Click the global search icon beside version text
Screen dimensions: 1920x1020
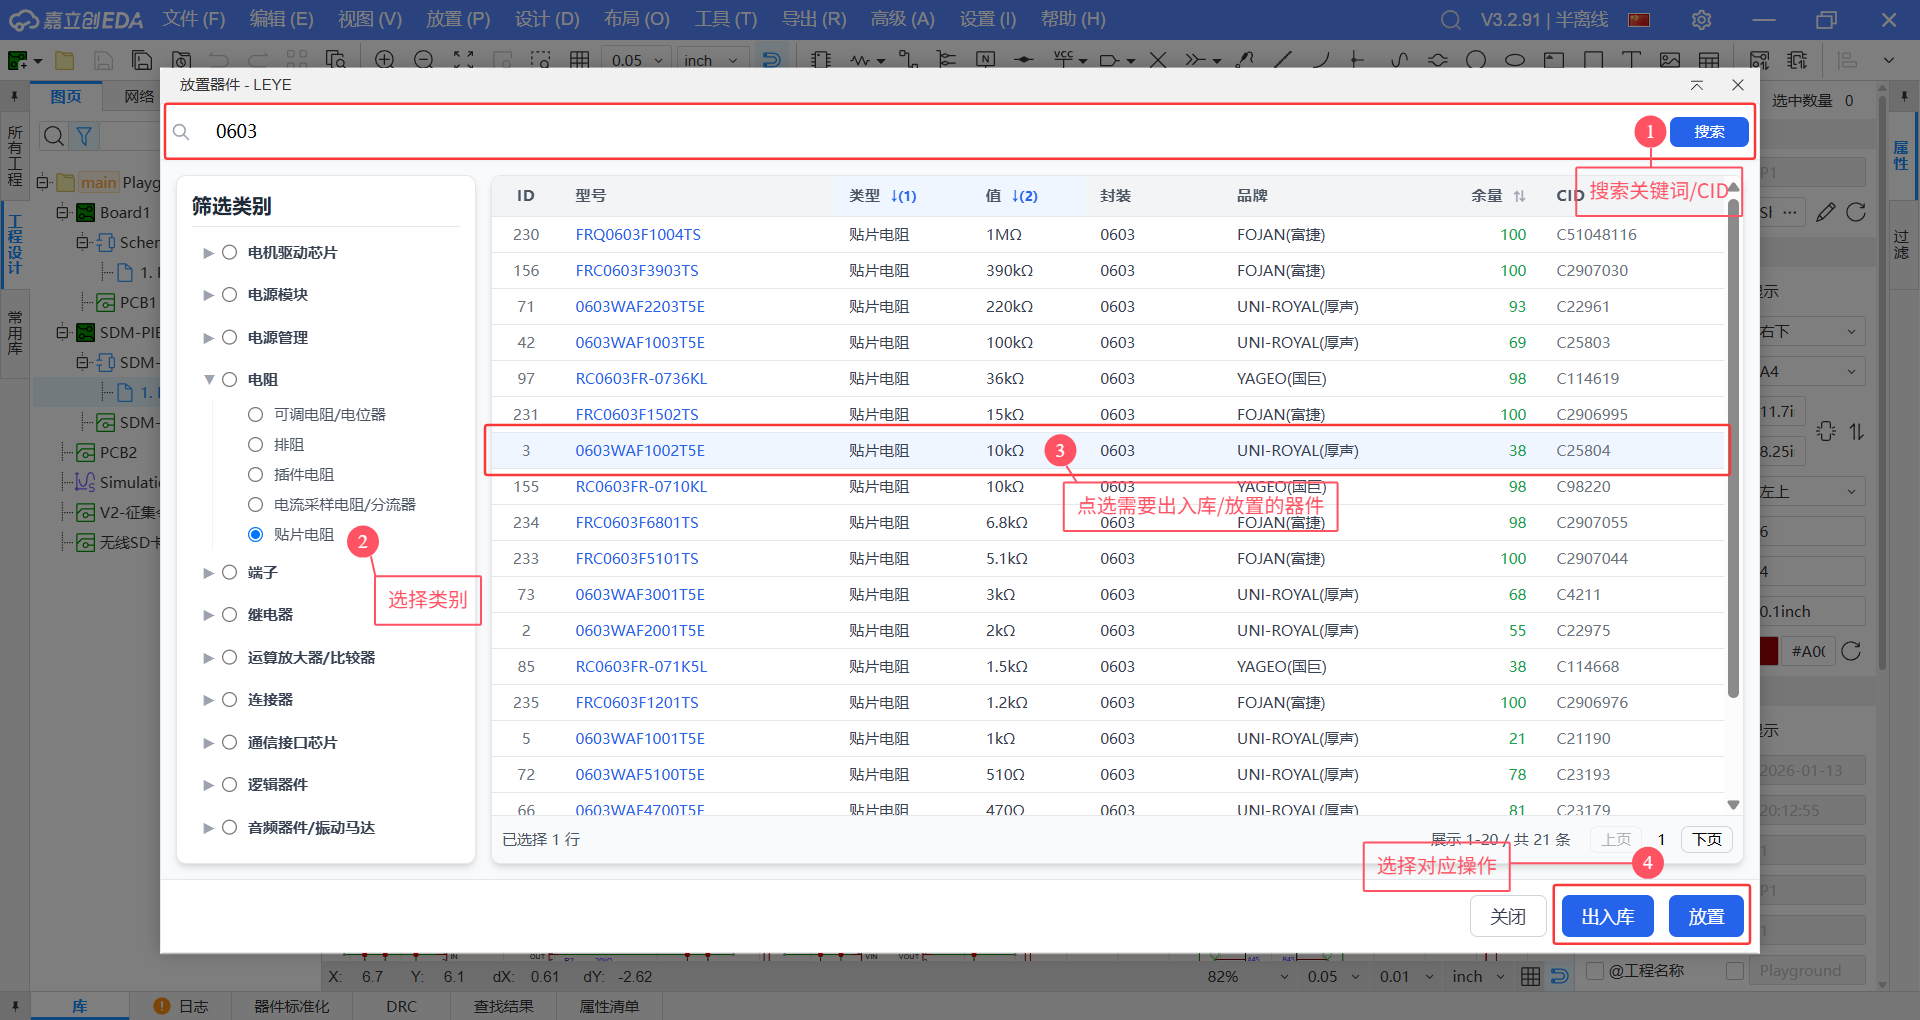pyautogui.click(x=1450, y=20)
